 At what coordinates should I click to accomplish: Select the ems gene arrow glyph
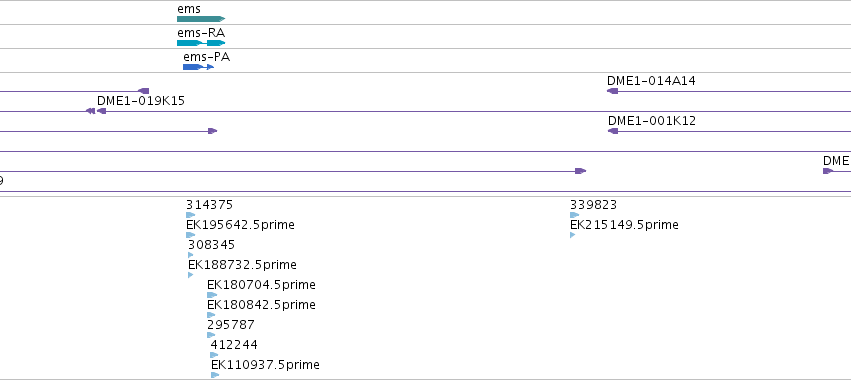201,19
